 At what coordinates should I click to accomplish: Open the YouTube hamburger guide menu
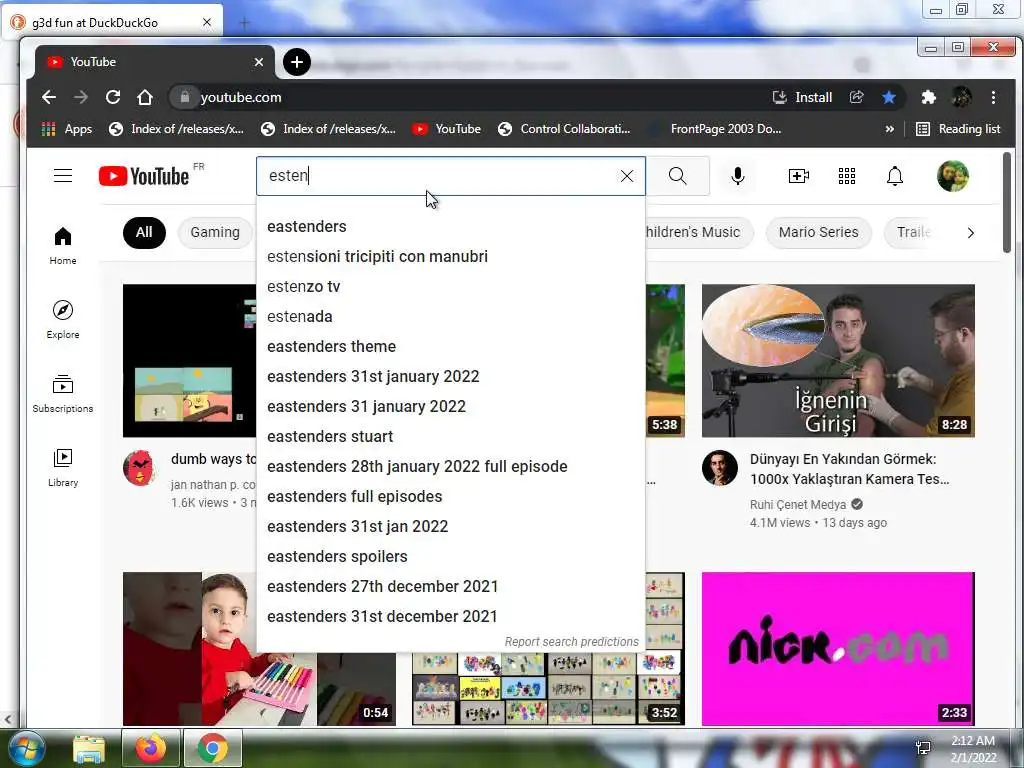63,176
